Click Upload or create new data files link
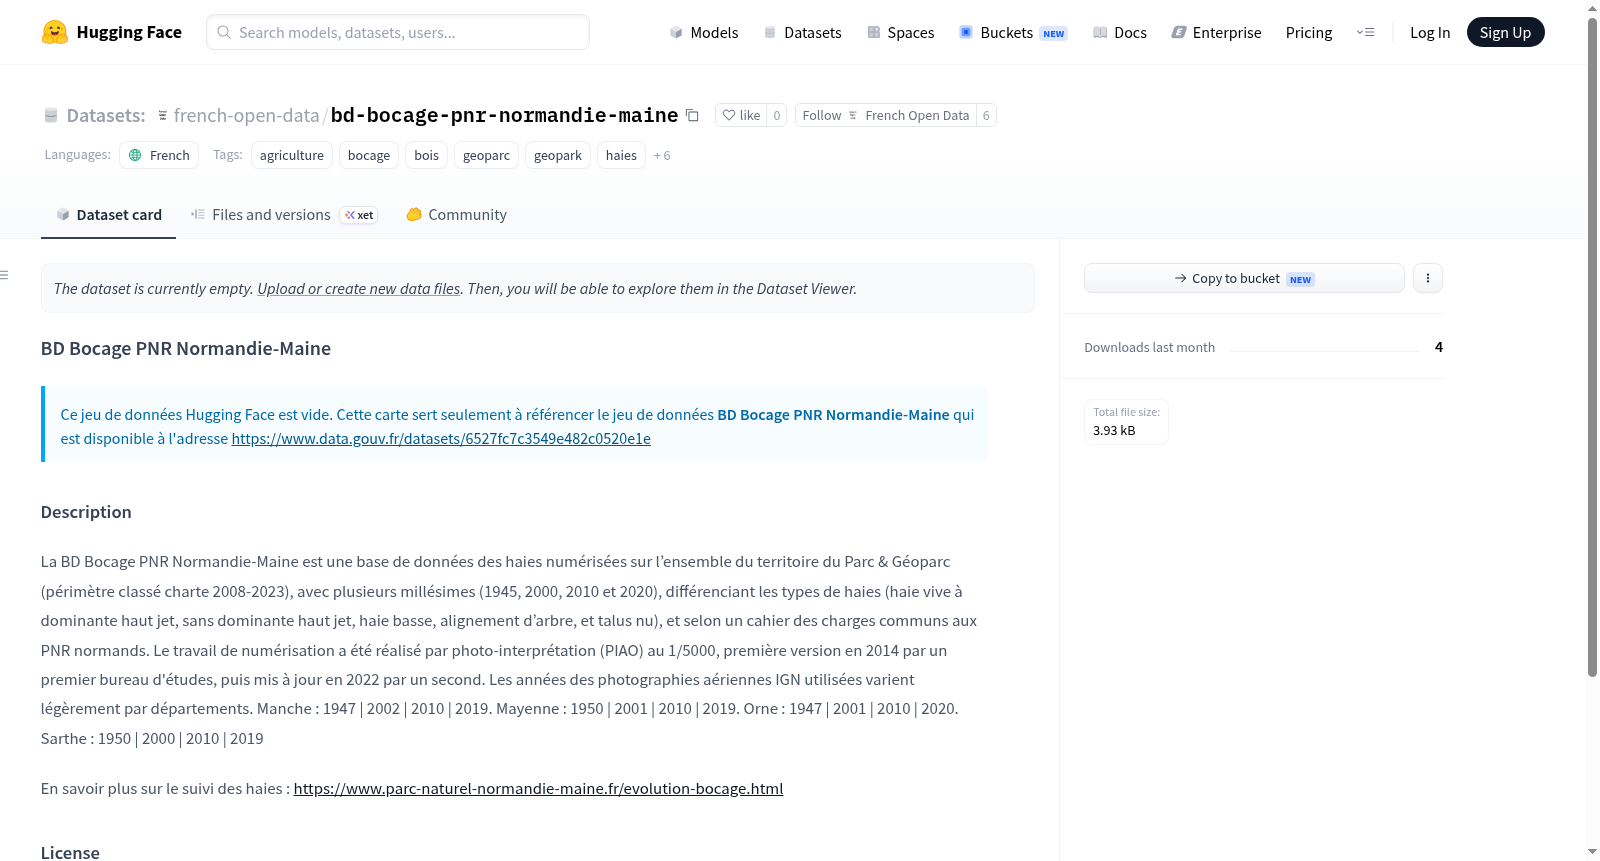This screenshot has height=861, width=1600. (x=359, y=288)
